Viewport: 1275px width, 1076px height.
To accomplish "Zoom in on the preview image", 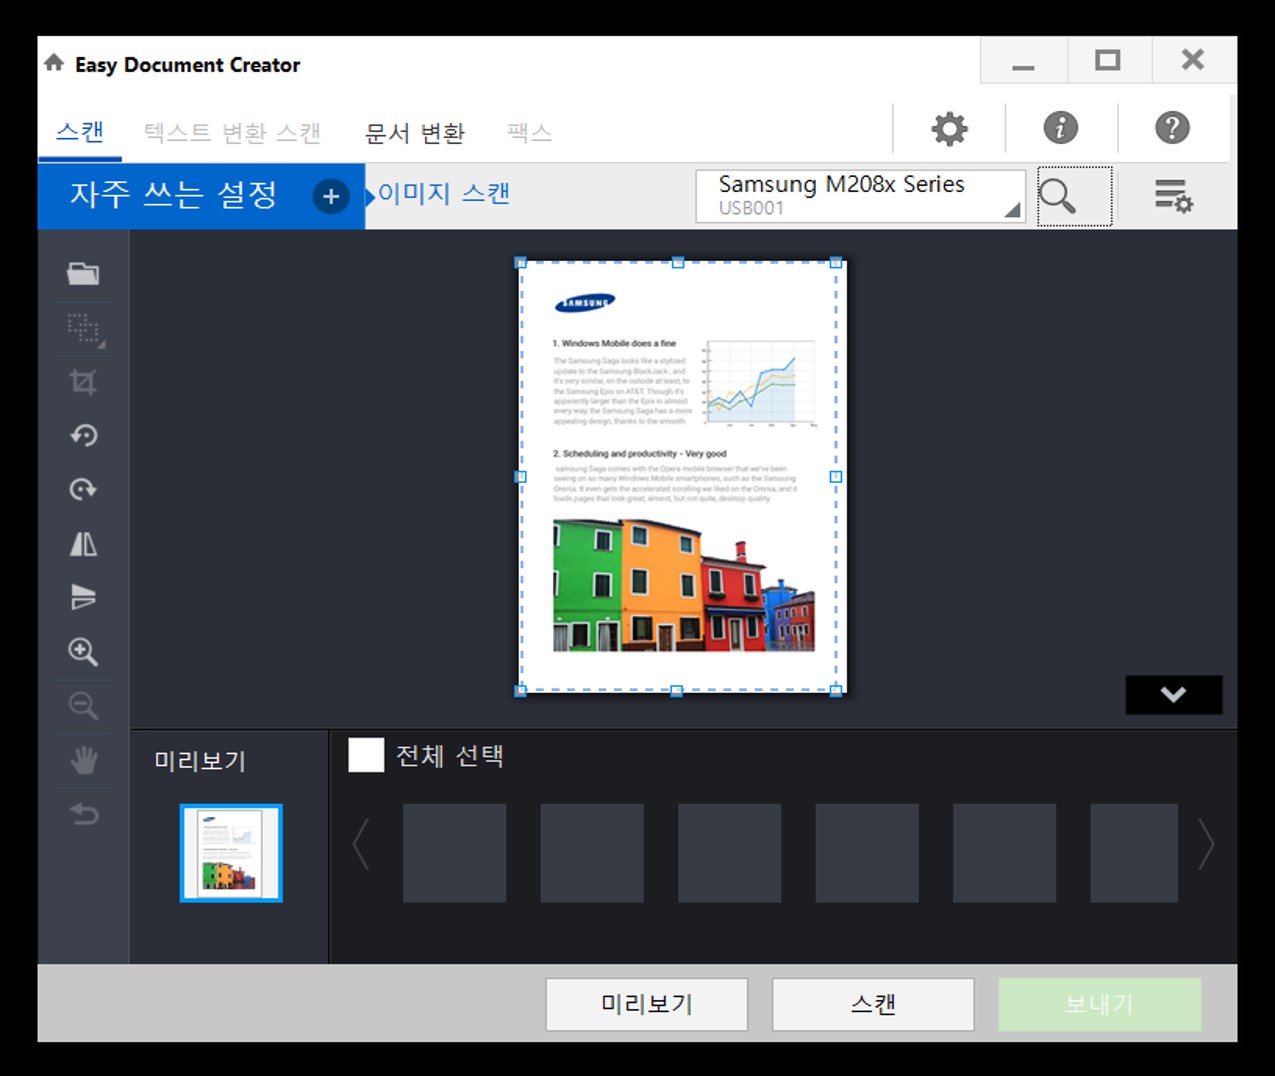I will tap(83, 652).
